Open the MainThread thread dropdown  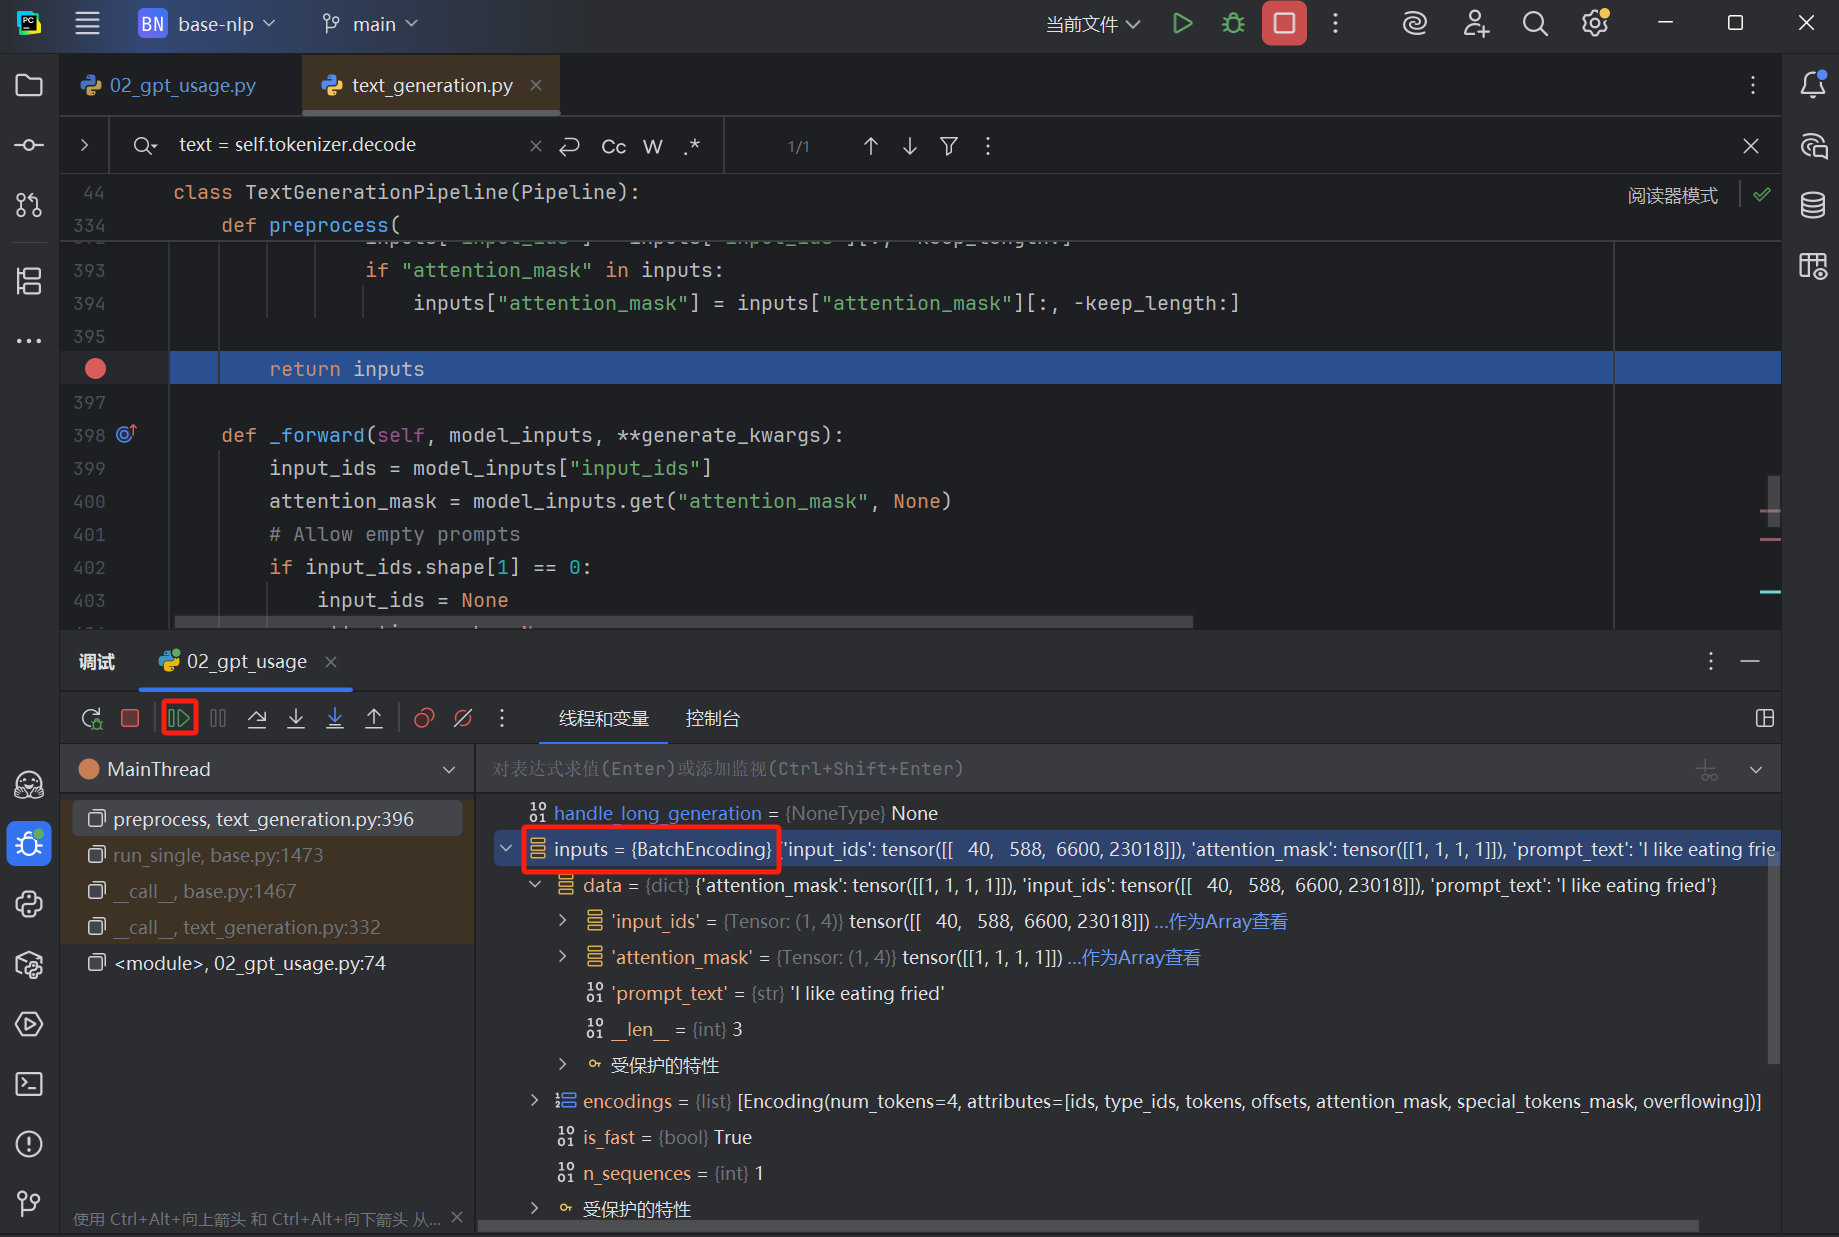click(x=449, y=769)
